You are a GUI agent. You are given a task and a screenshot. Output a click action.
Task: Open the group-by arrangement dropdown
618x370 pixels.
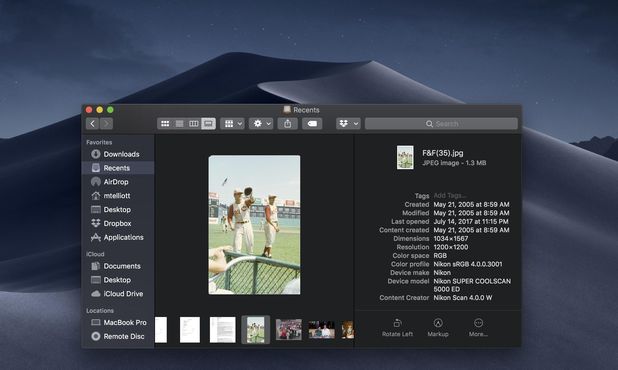point(233,124)
